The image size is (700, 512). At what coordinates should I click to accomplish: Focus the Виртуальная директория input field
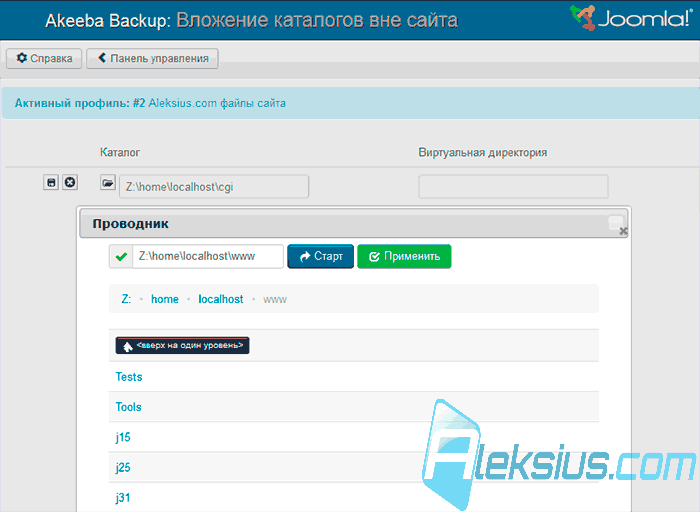[x=513, y=187]
